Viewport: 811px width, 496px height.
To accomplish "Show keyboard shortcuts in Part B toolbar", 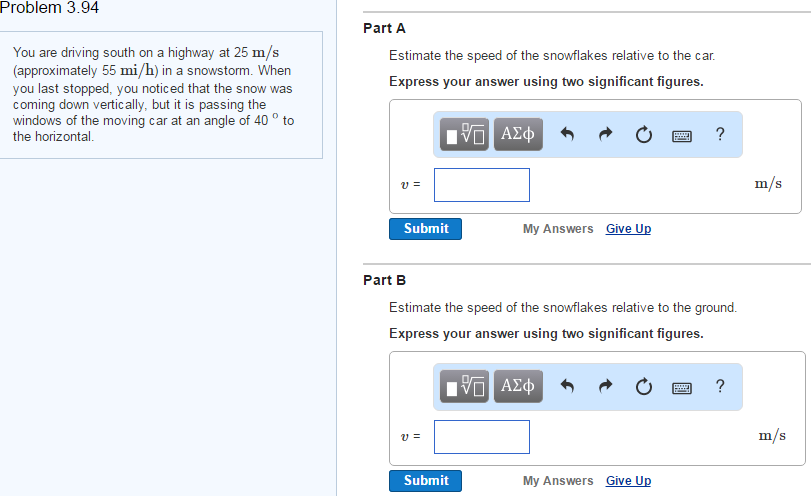I will 682,388.
